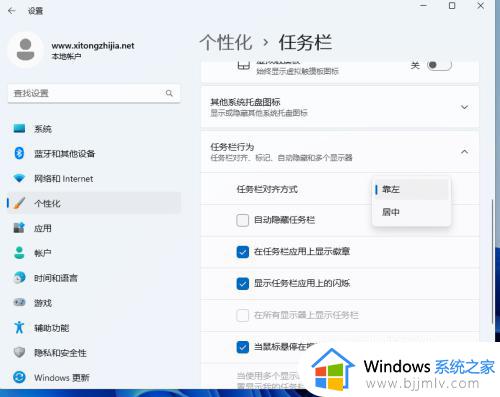Open 辅助功能 settings category
The height and width of the screenshot is (397, 500).
(94, 328)
